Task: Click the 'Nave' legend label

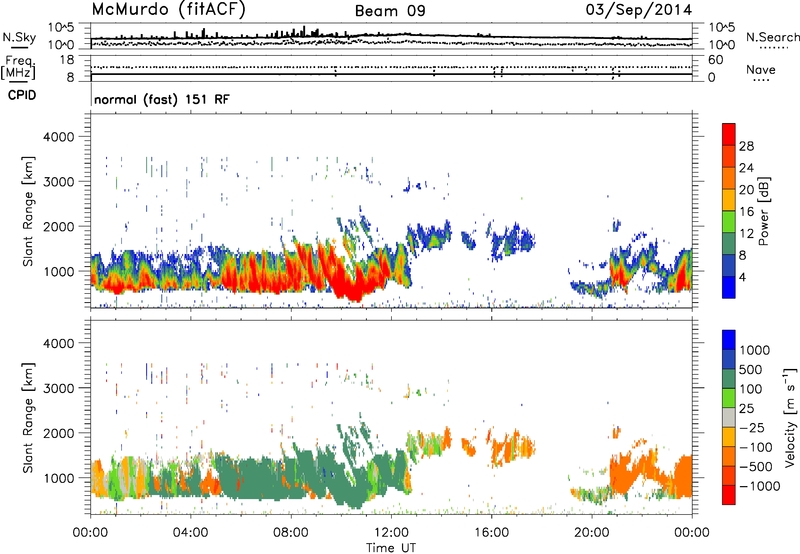Action: coord(761,70)
